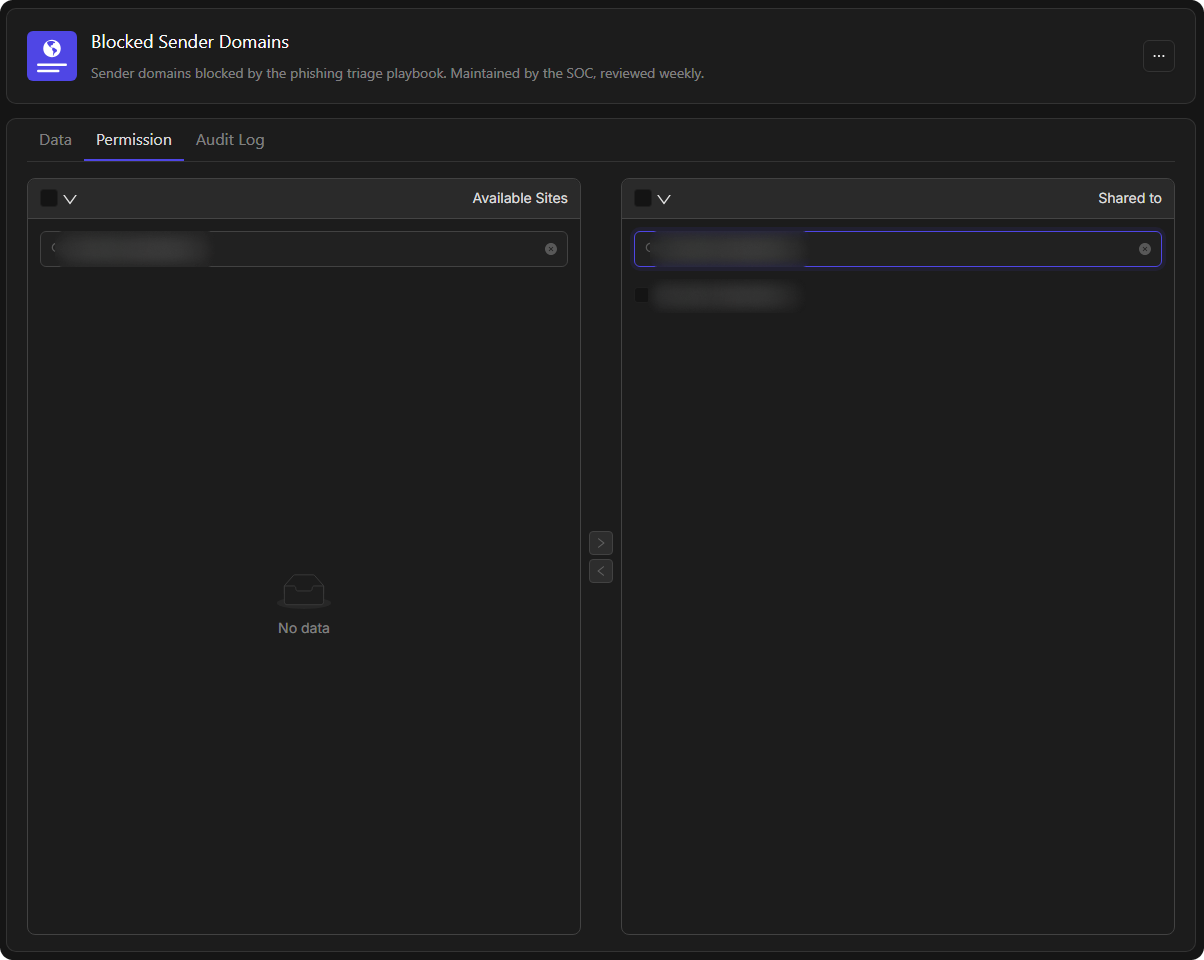Clear the Shared to search field
The image size is (1204, 960).
(1145, 249)
